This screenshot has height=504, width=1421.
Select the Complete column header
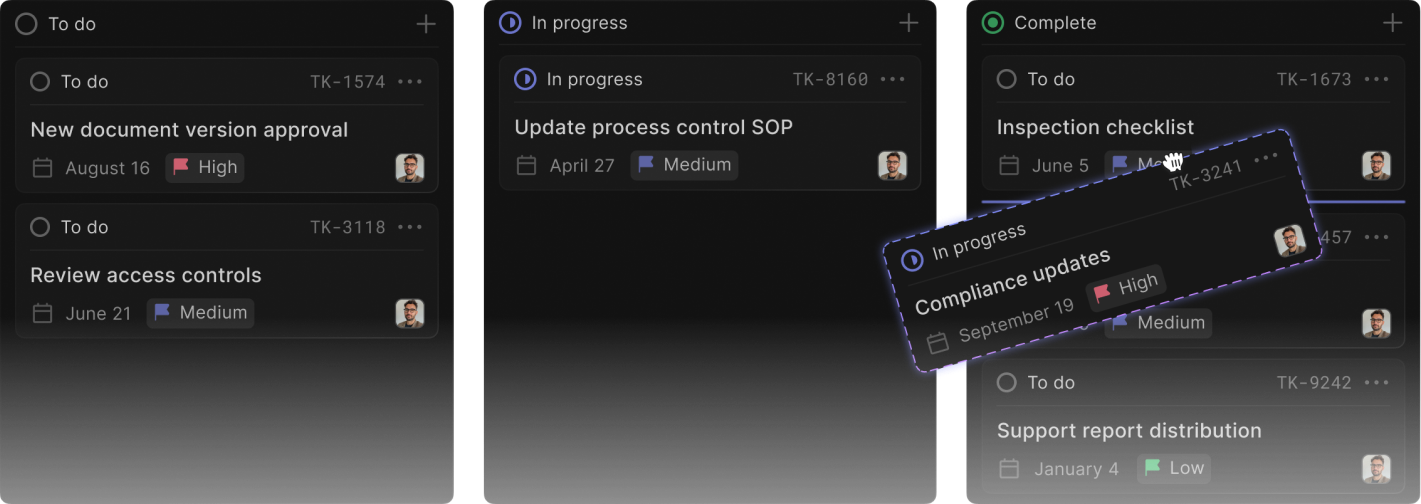coord(1054,23)
